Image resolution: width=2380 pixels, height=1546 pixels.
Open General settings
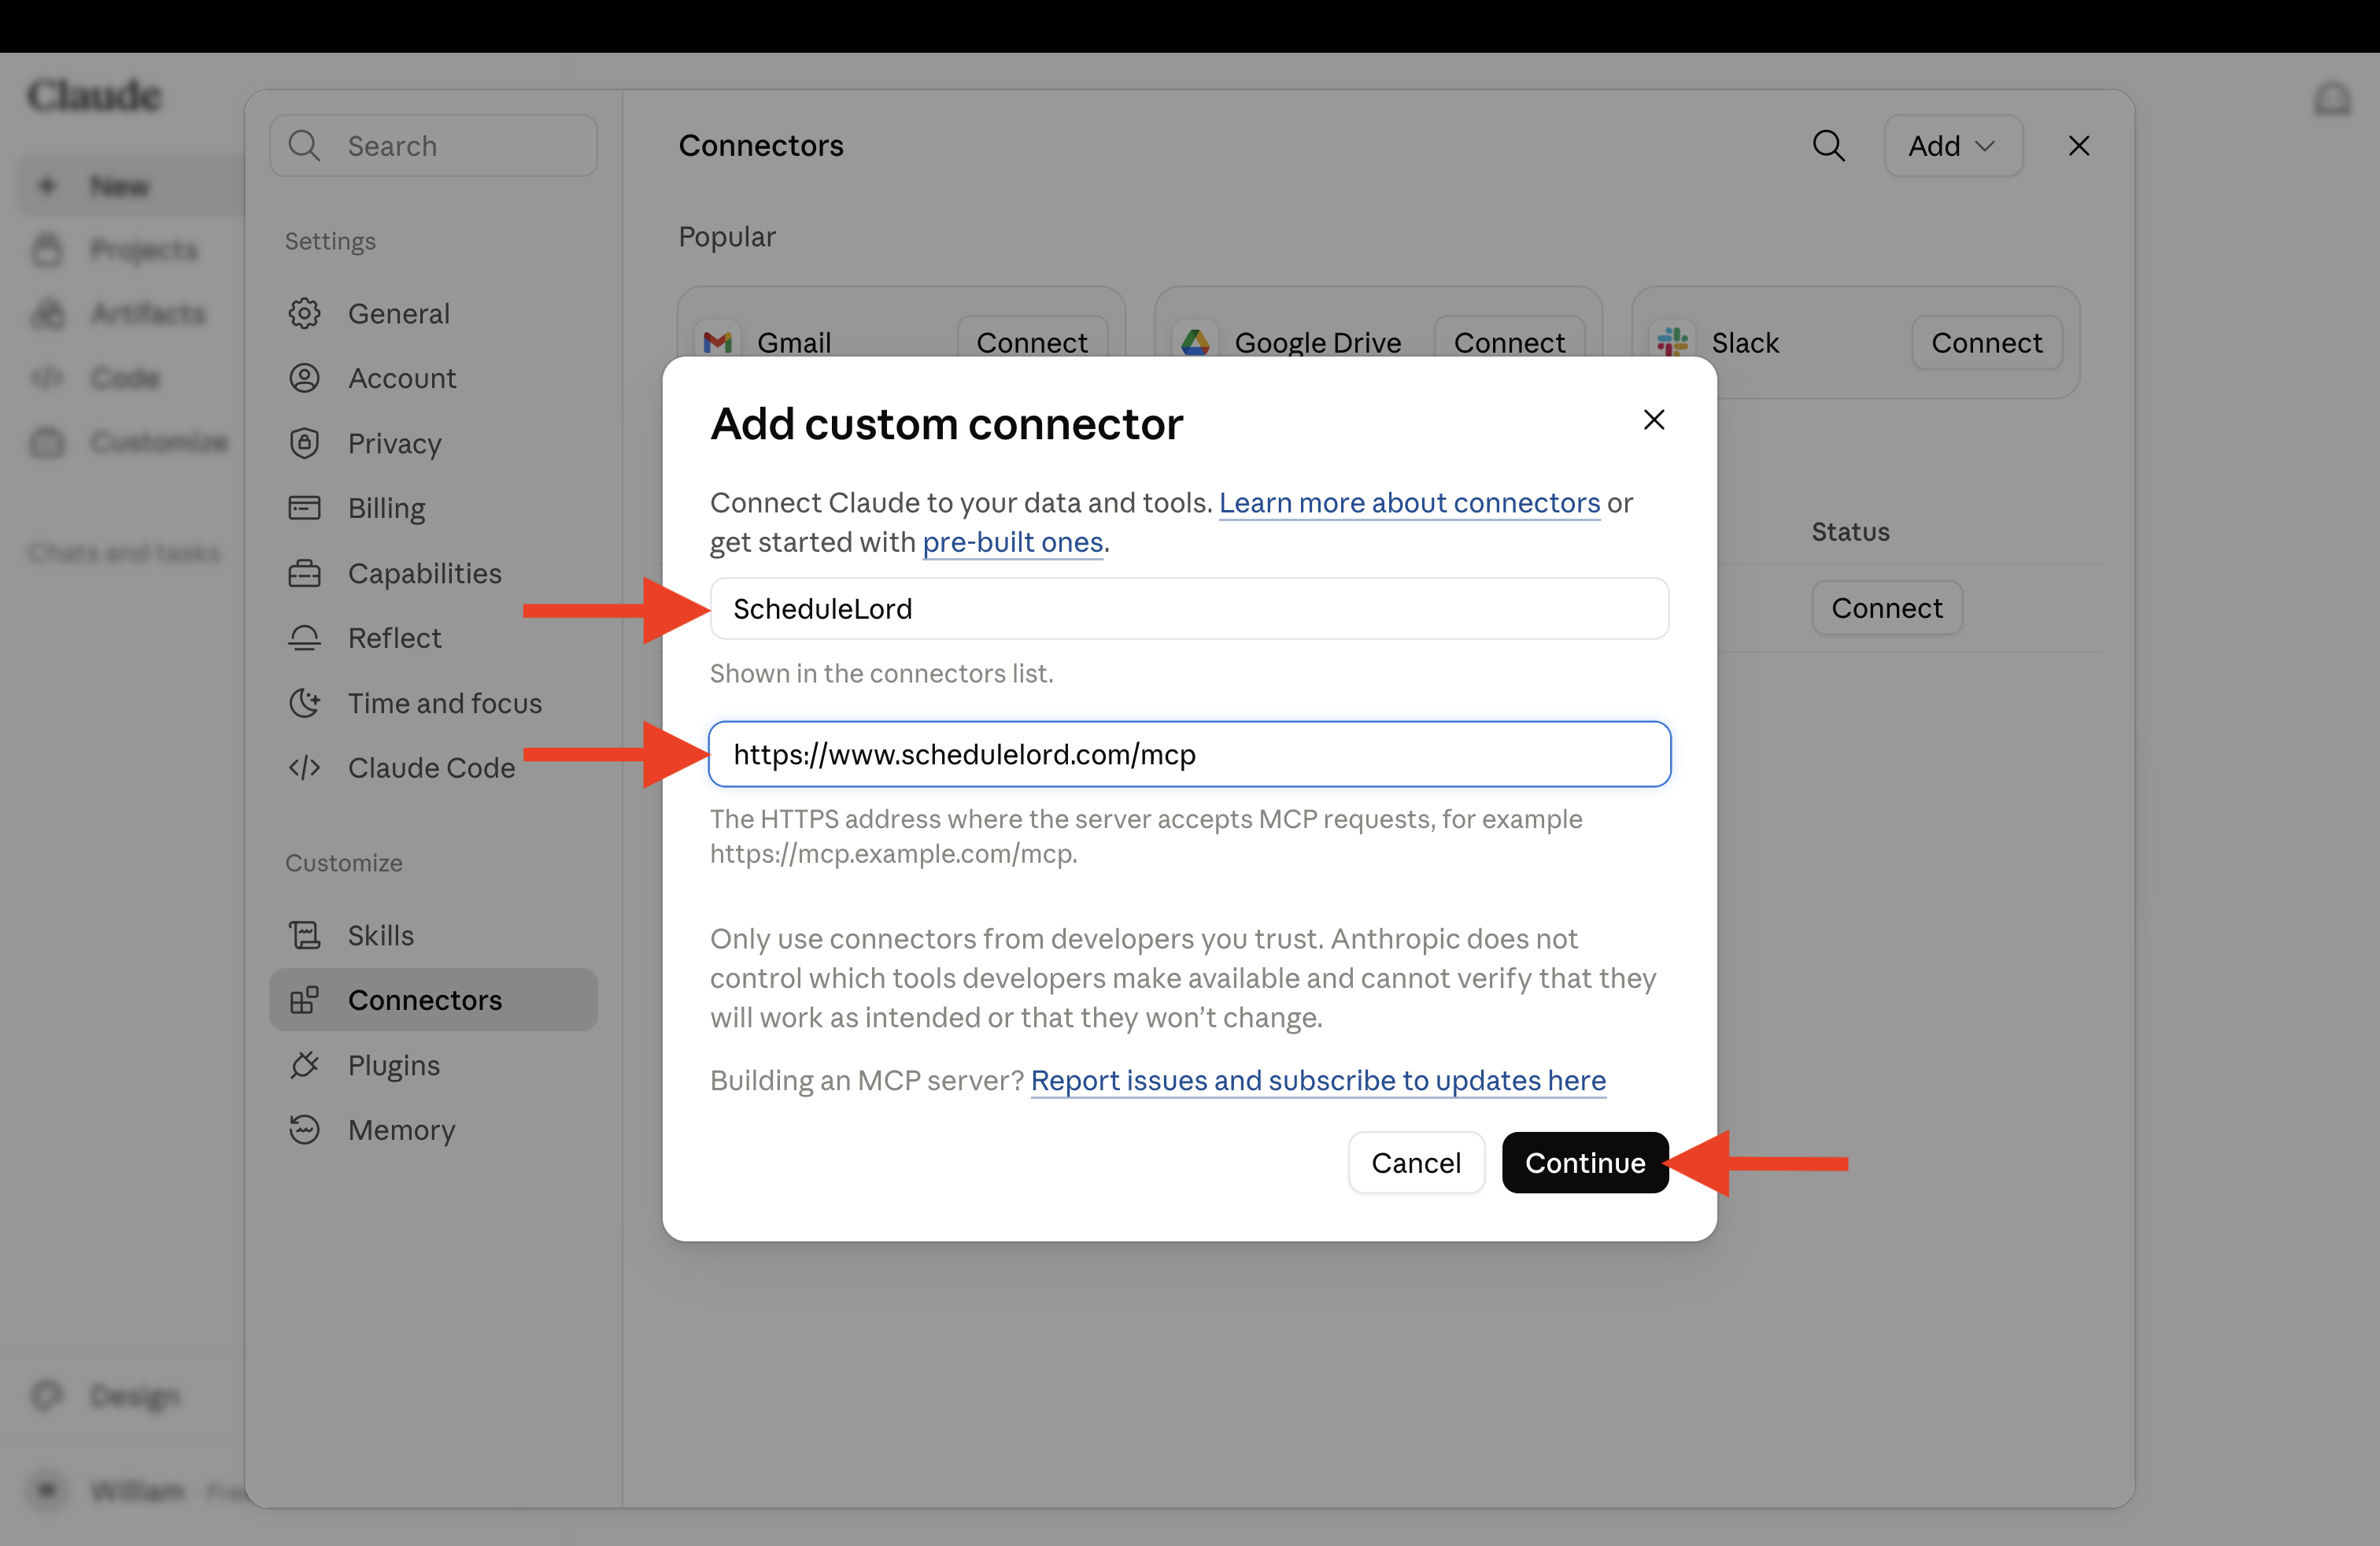[433, 314]
